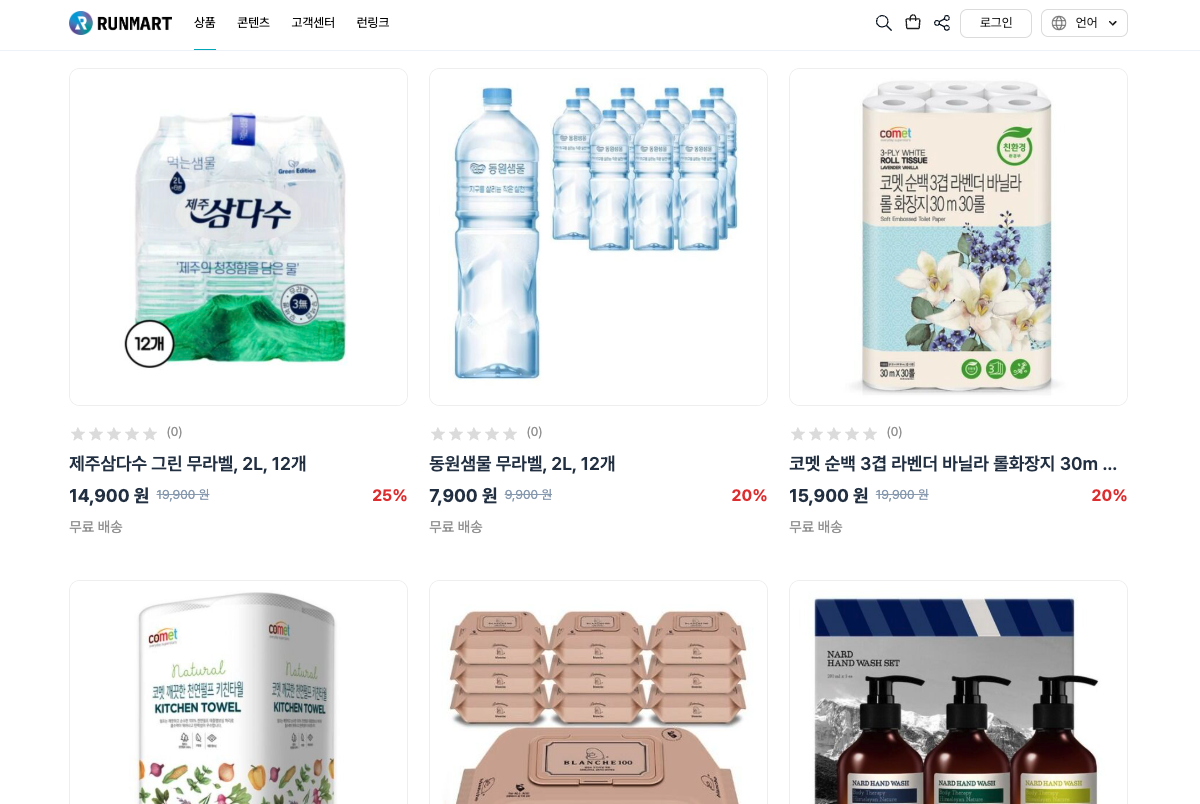Open 제주삼다수 그린 무라벨 product title

click(188, 463)
